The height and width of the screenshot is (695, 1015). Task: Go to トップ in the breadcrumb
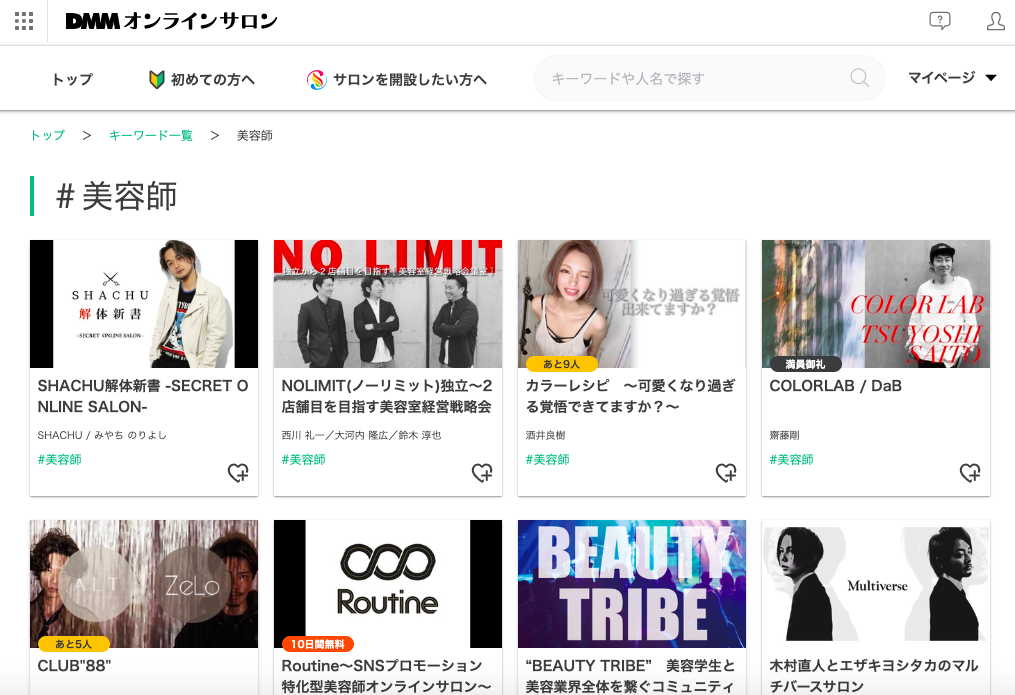[47, 135]
